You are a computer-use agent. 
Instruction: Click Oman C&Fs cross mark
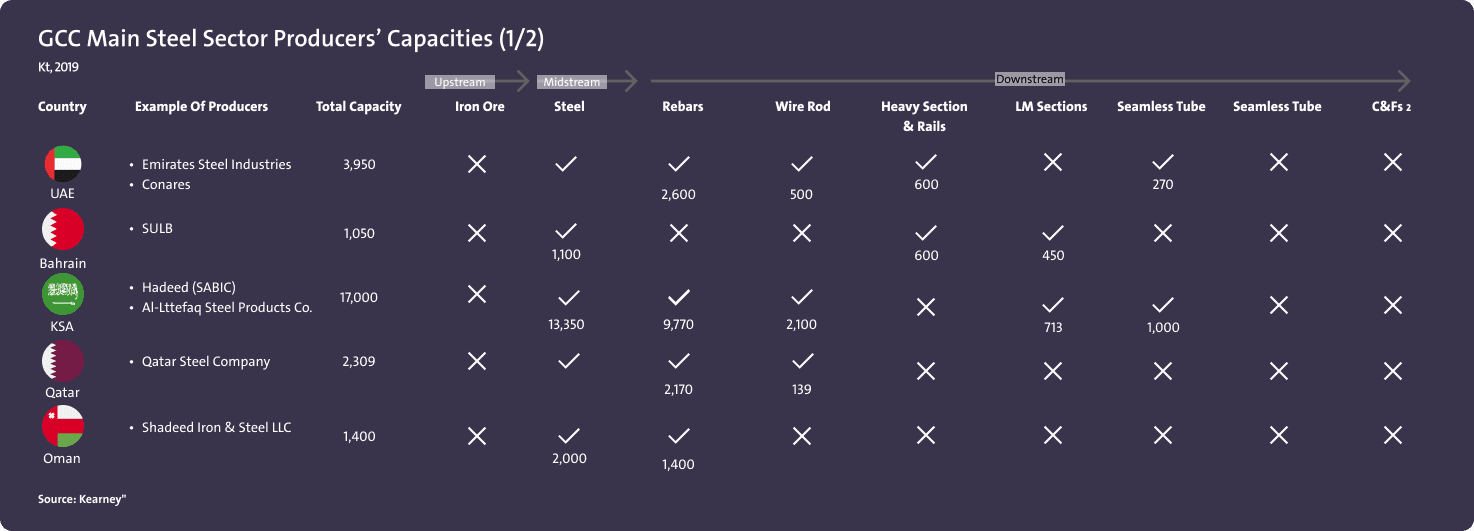click(1392, 435)
